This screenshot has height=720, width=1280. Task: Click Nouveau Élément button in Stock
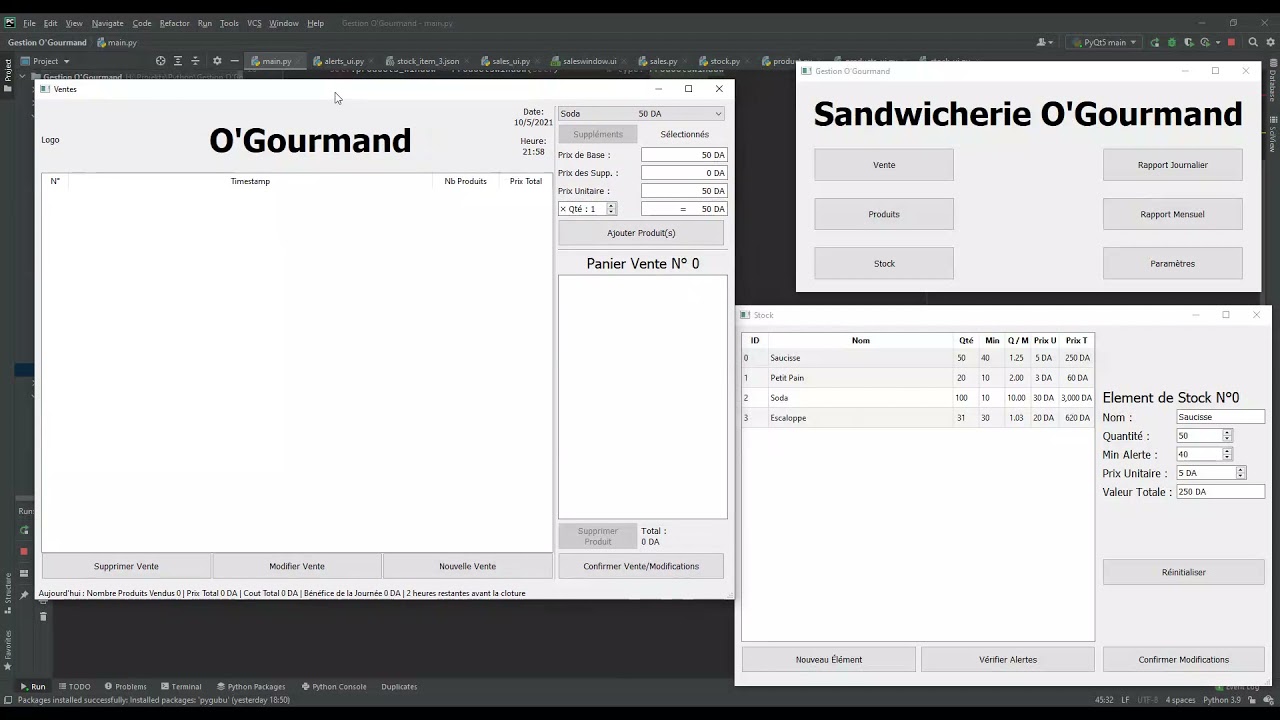click(828, 660)
